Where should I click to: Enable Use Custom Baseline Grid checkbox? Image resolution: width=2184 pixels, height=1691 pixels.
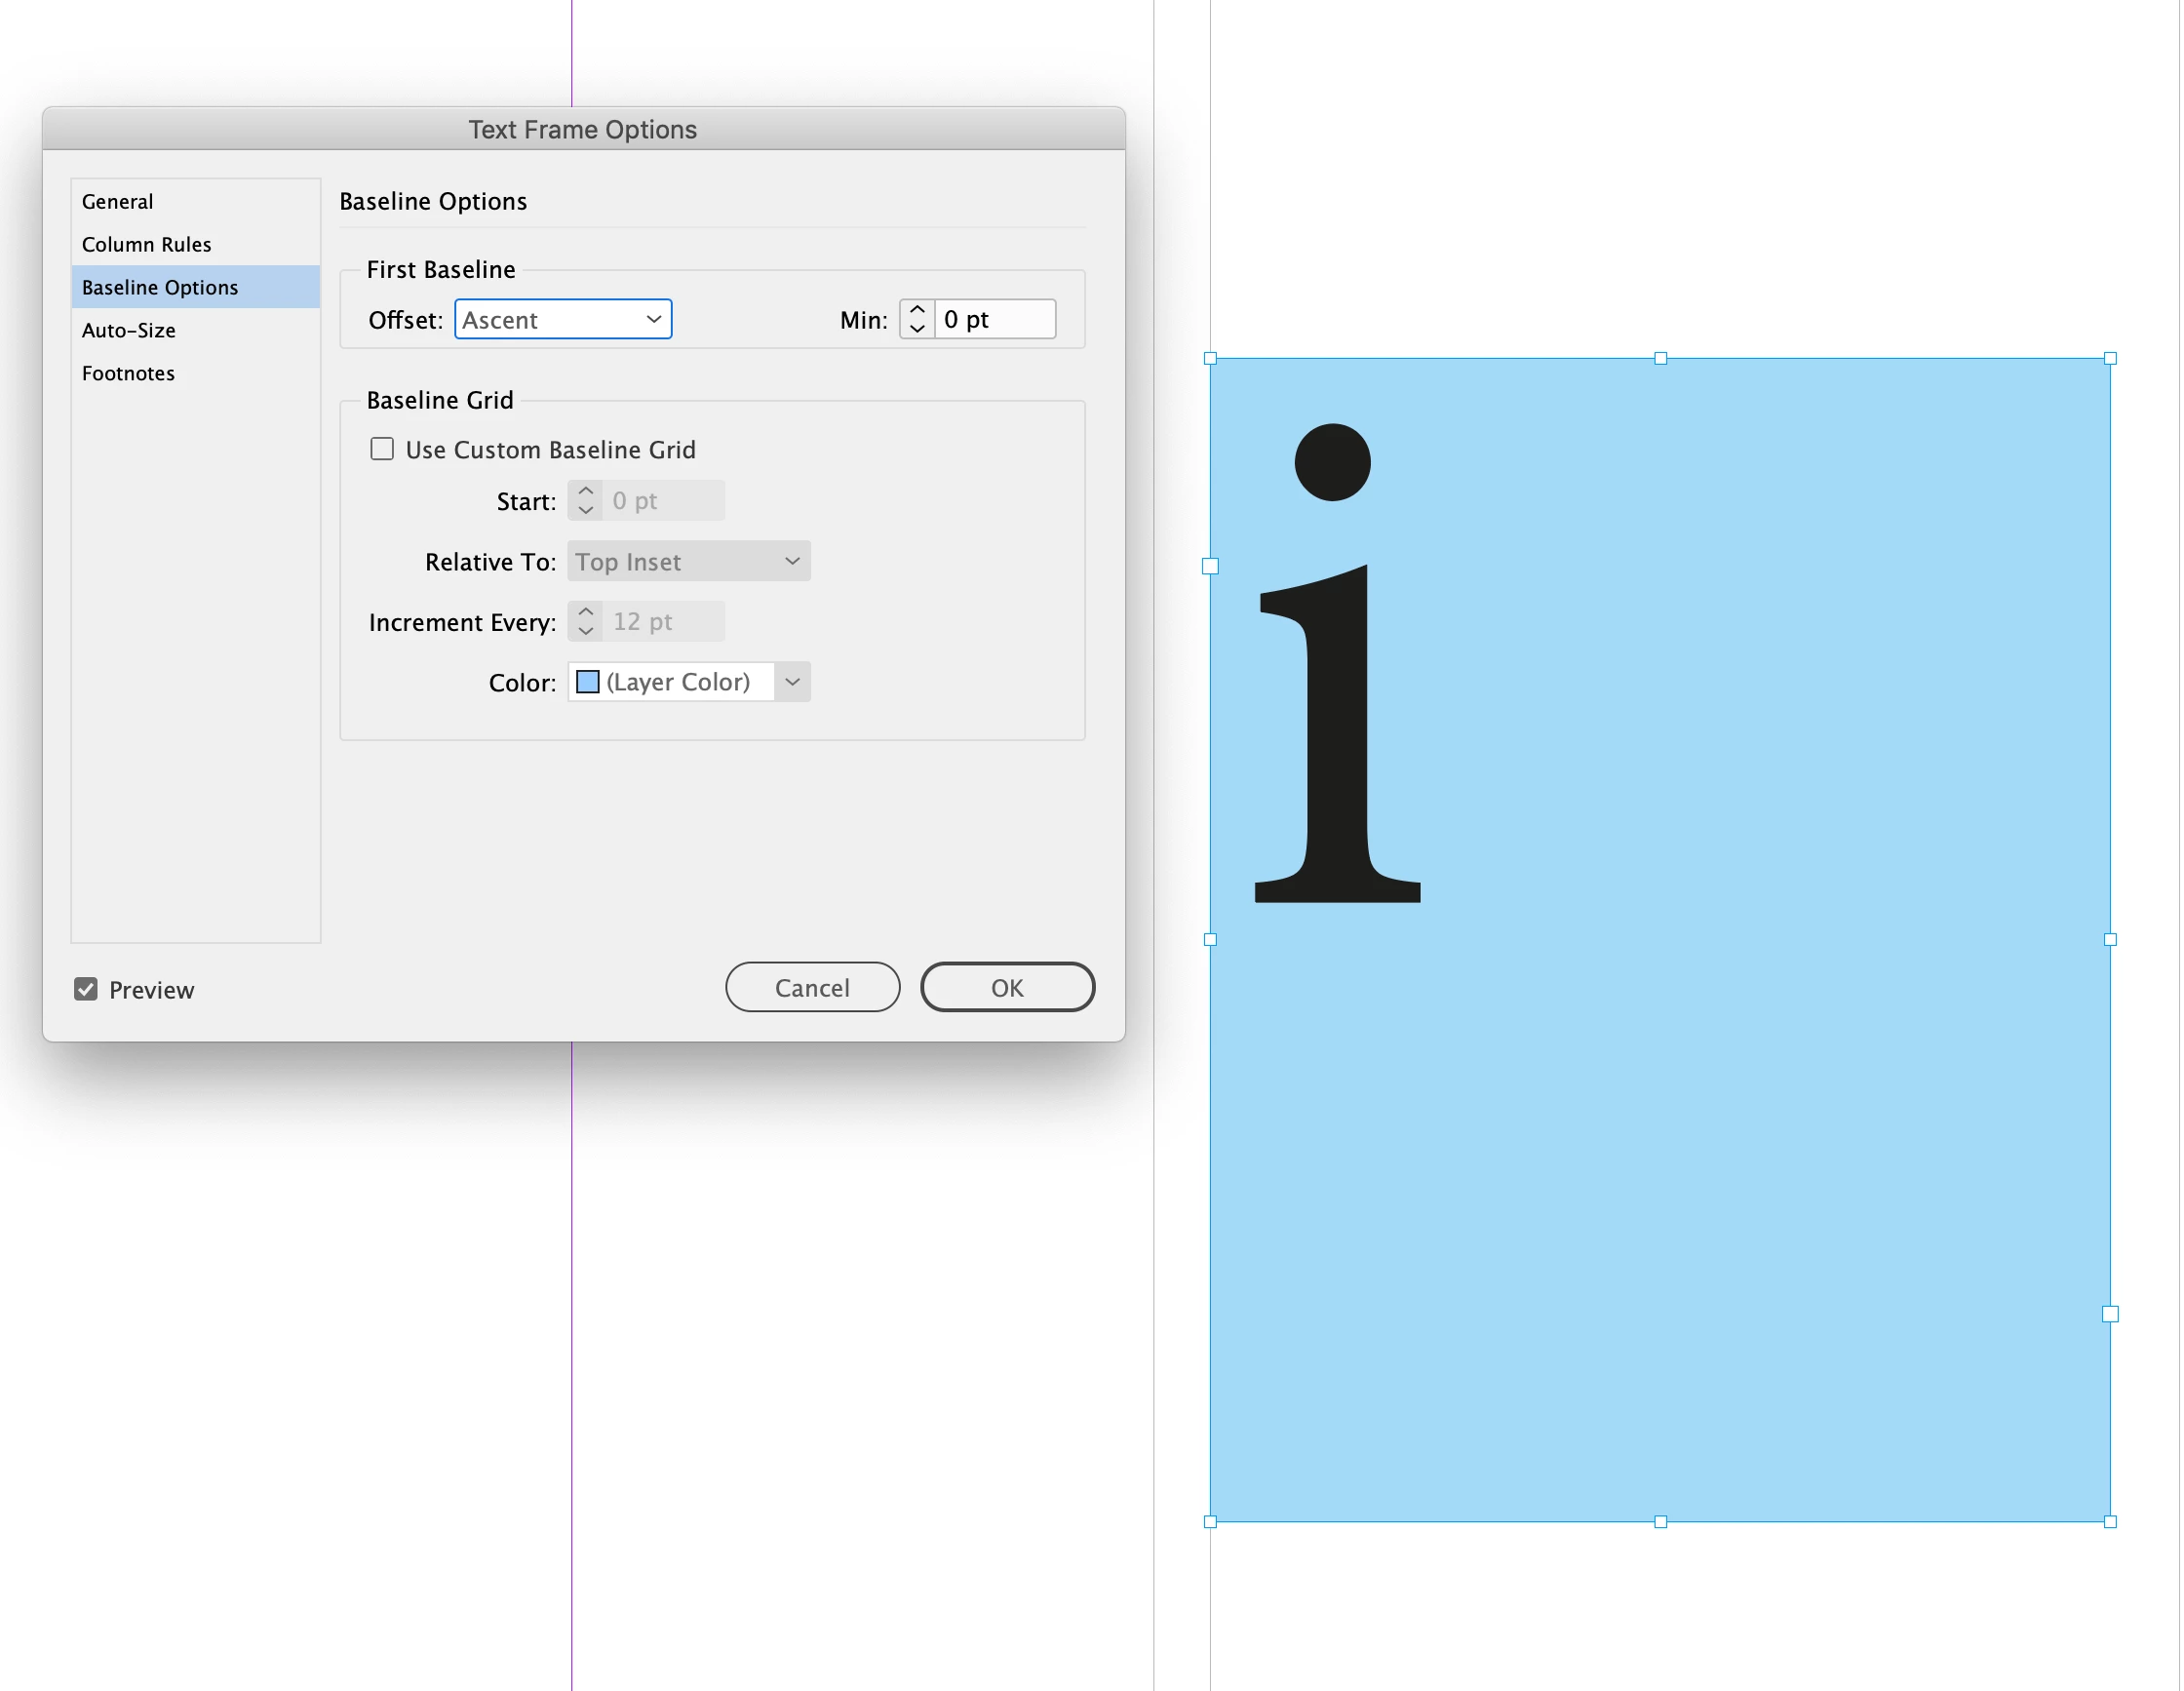point(382,449)
